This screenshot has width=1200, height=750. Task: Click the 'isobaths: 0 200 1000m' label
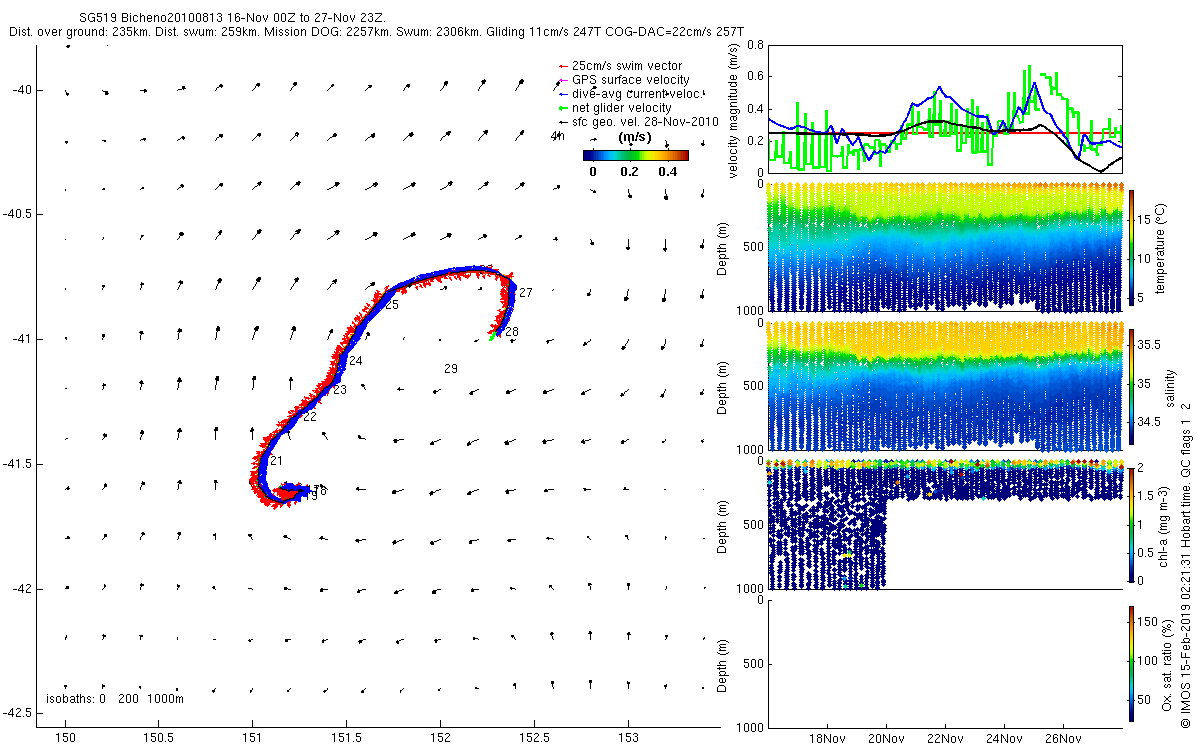(115, 698)
